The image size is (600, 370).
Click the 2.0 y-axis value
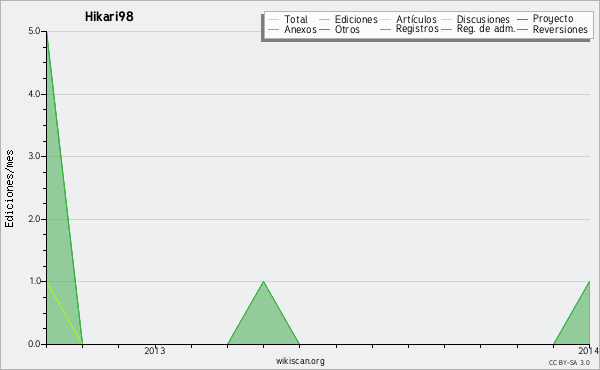[34, 219]
